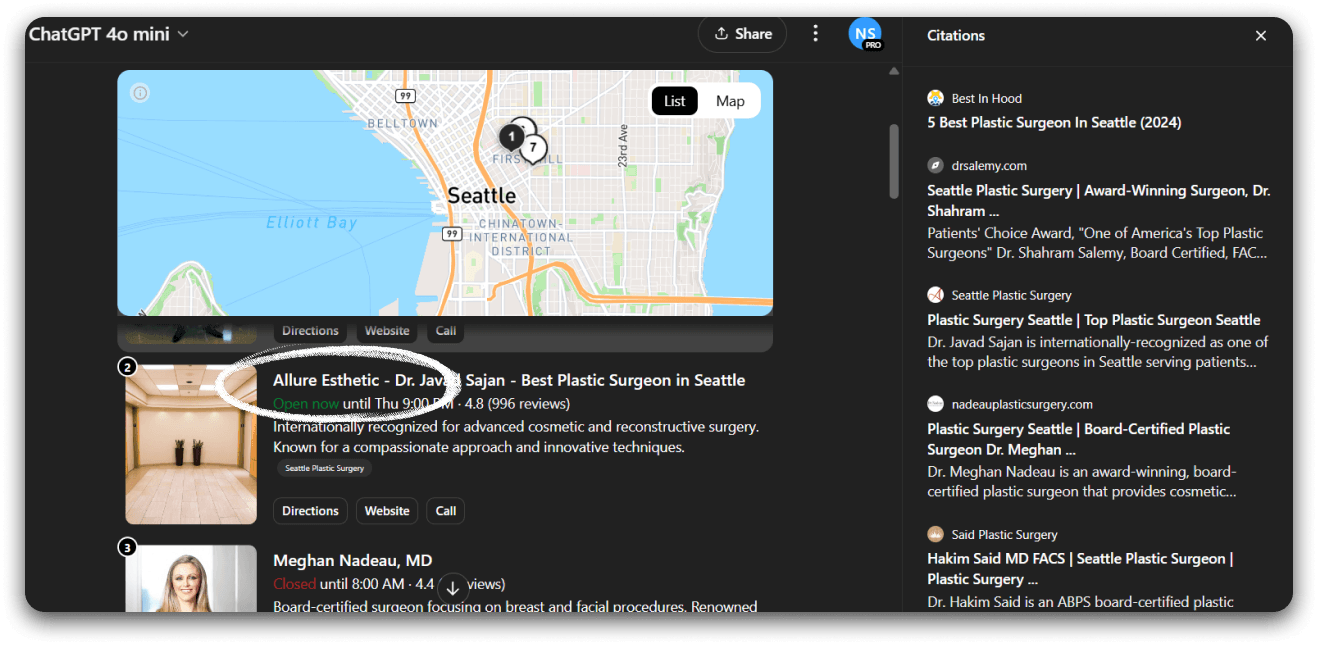The image size is (1318, 645).
Task: Click Directions for Allure Esthetic listing
Action: coord(310,511)
